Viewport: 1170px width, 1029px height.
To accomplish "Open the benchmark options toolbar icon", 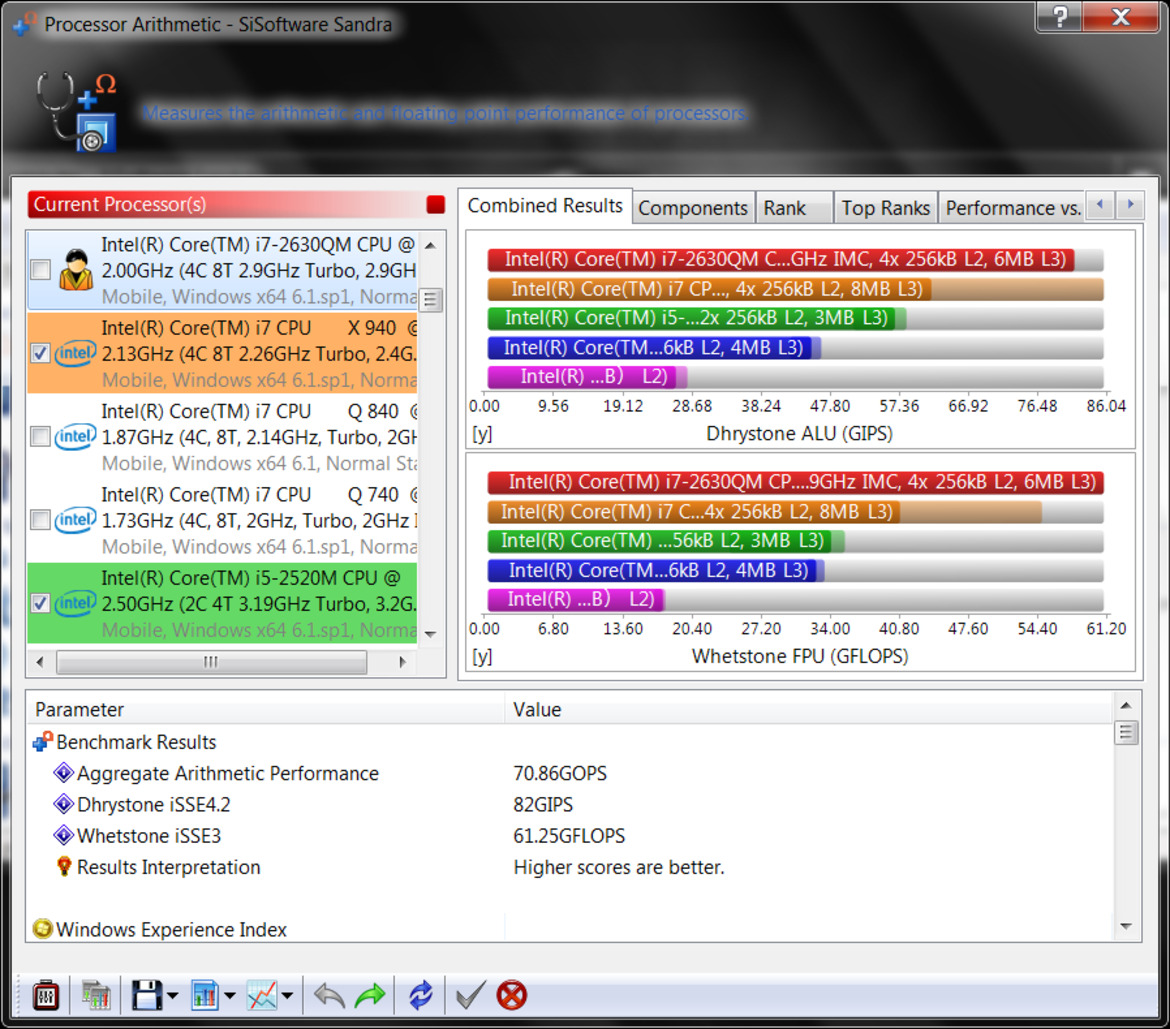I will [46, 995].
